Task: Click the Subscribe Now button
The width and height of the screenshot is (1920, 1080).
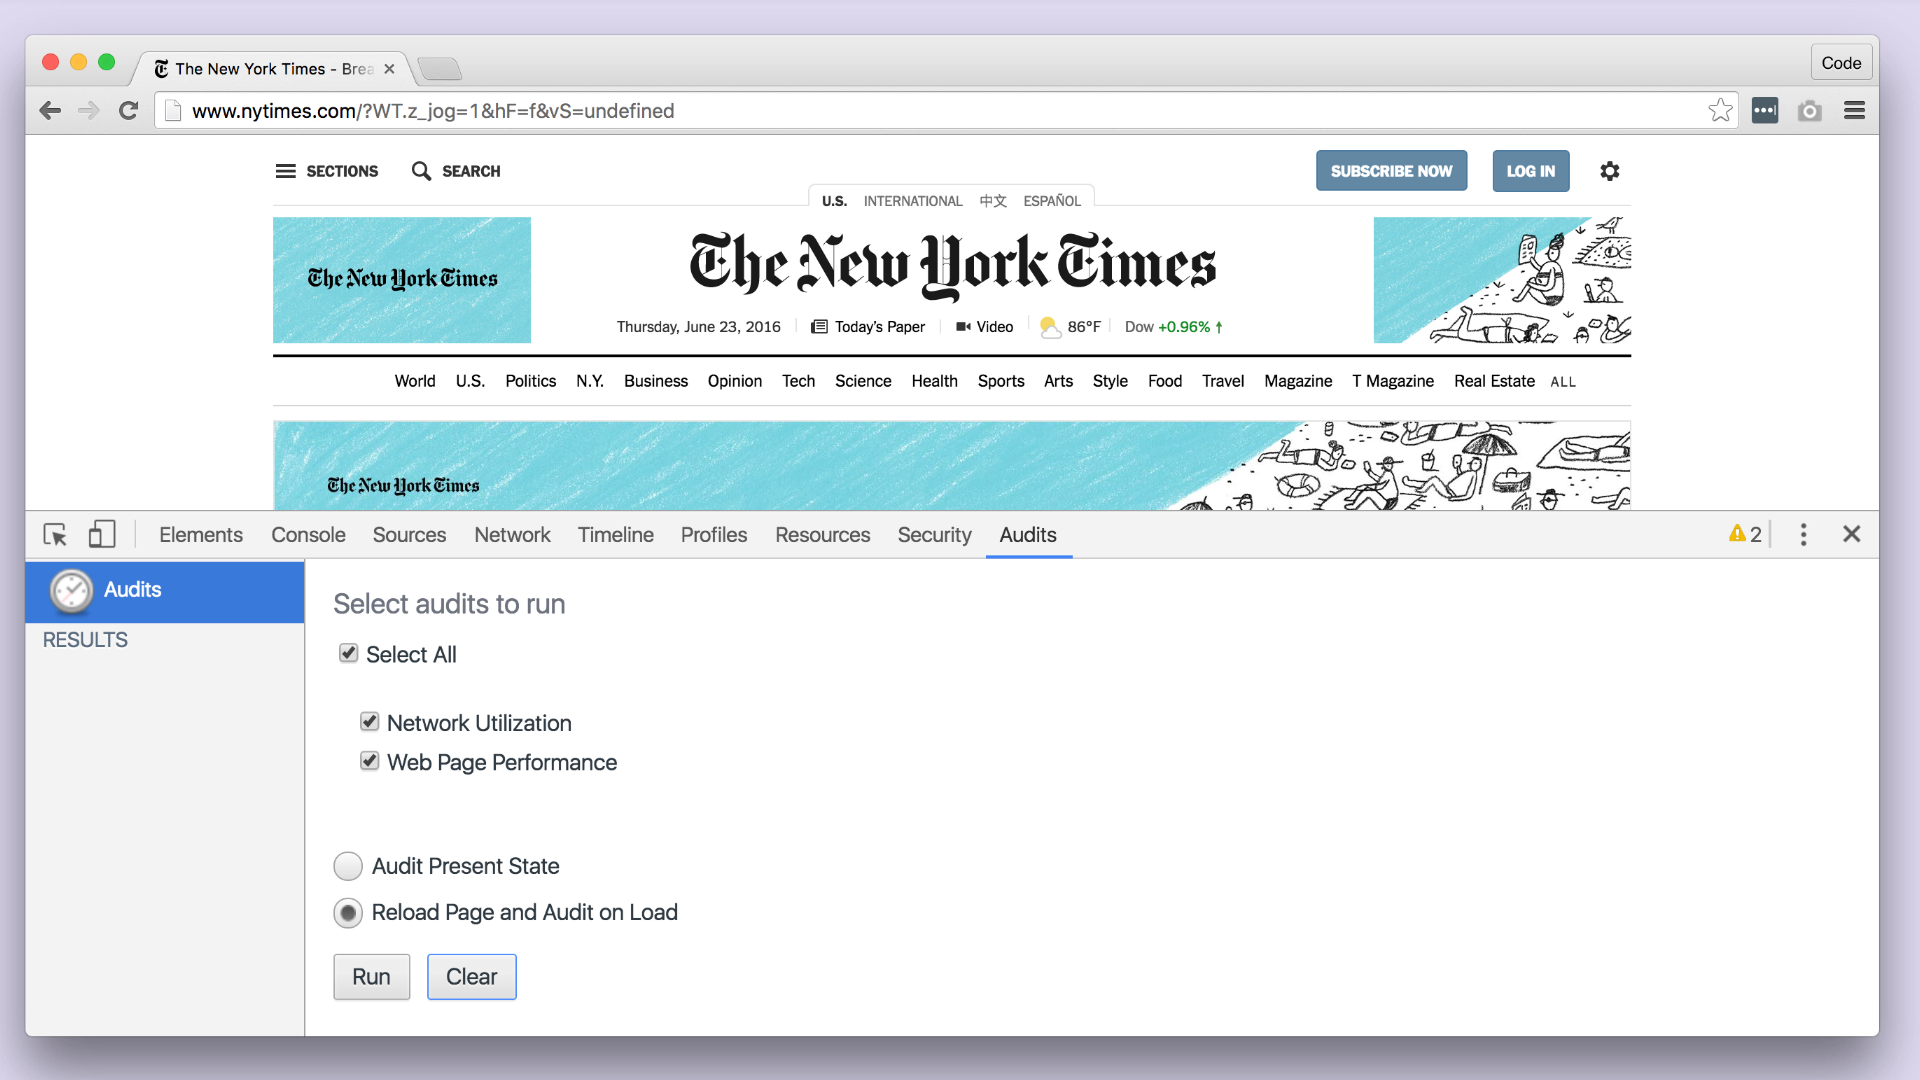Action: tap(1391, 171)
